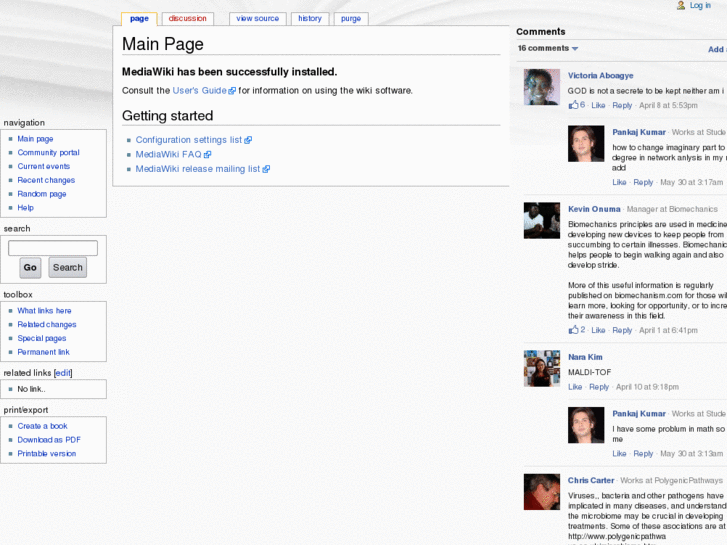Reply to Kevin Onuma's comment

(622, 330)
